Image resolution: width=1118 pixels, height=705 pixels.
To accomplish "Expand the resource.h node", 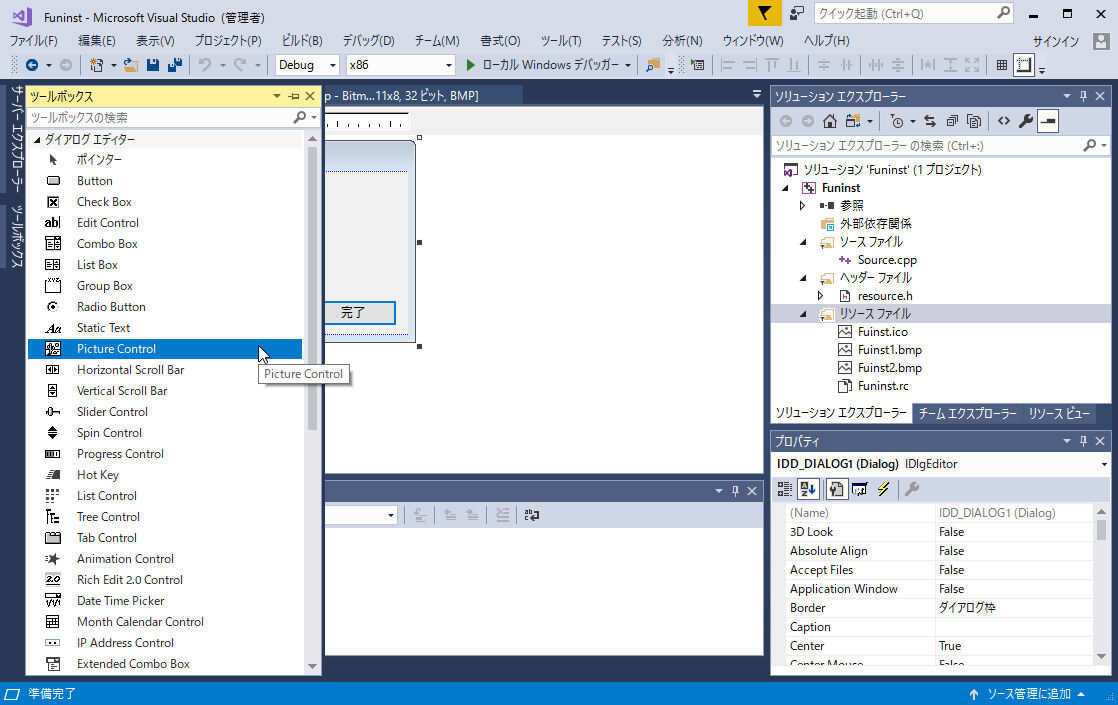I will (x=821, y=296).
